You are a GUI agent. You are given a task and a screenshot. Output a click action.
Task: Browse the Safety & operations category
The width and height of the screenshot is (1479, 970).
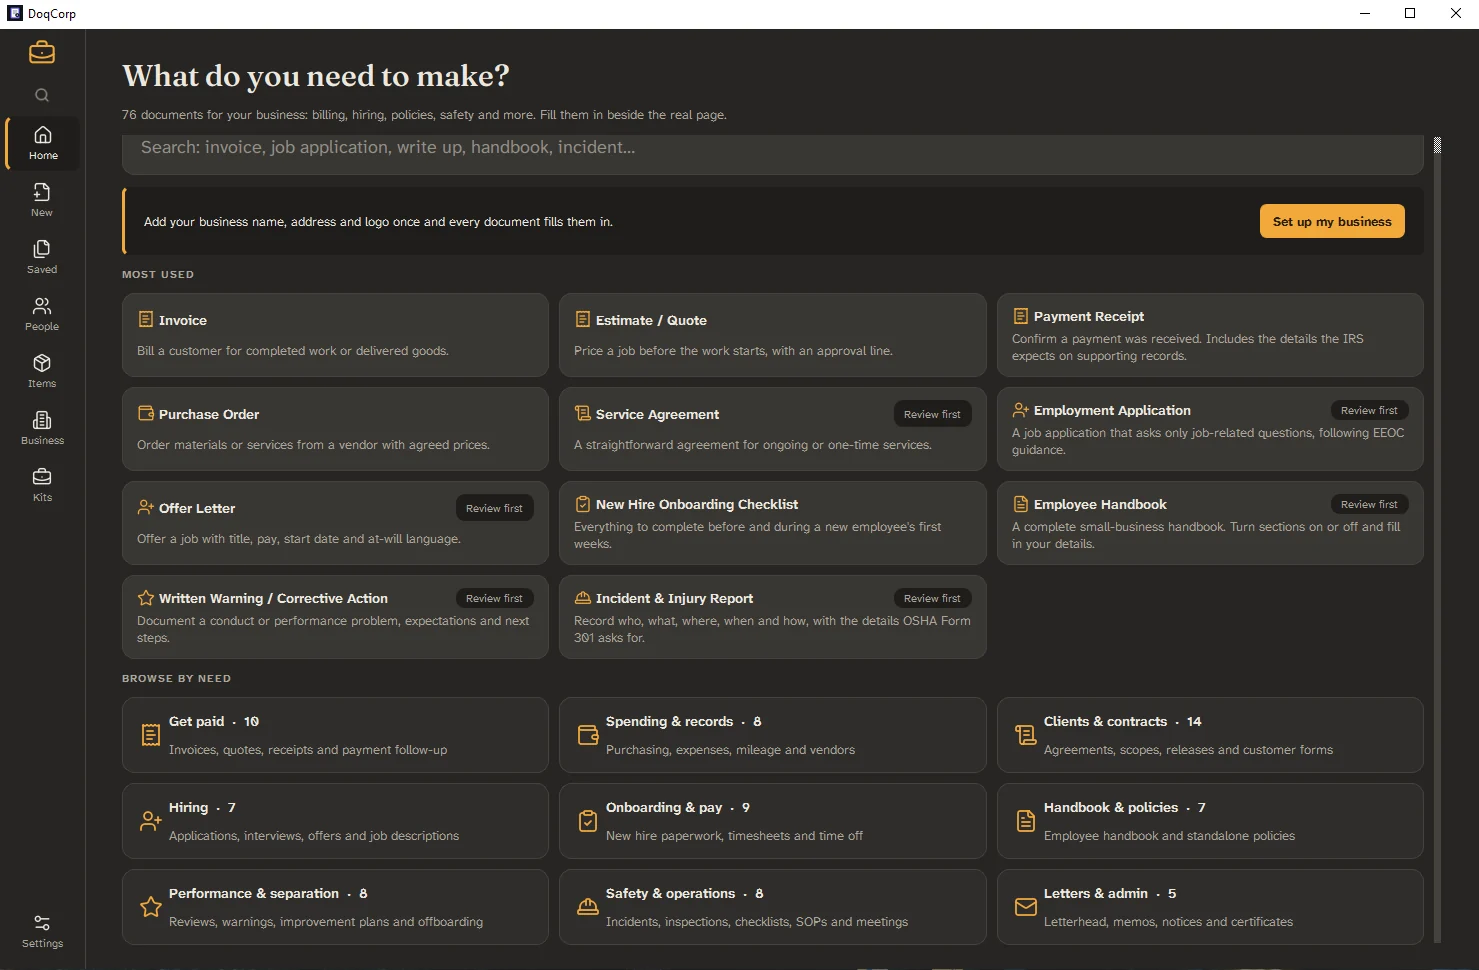[772, 907]
